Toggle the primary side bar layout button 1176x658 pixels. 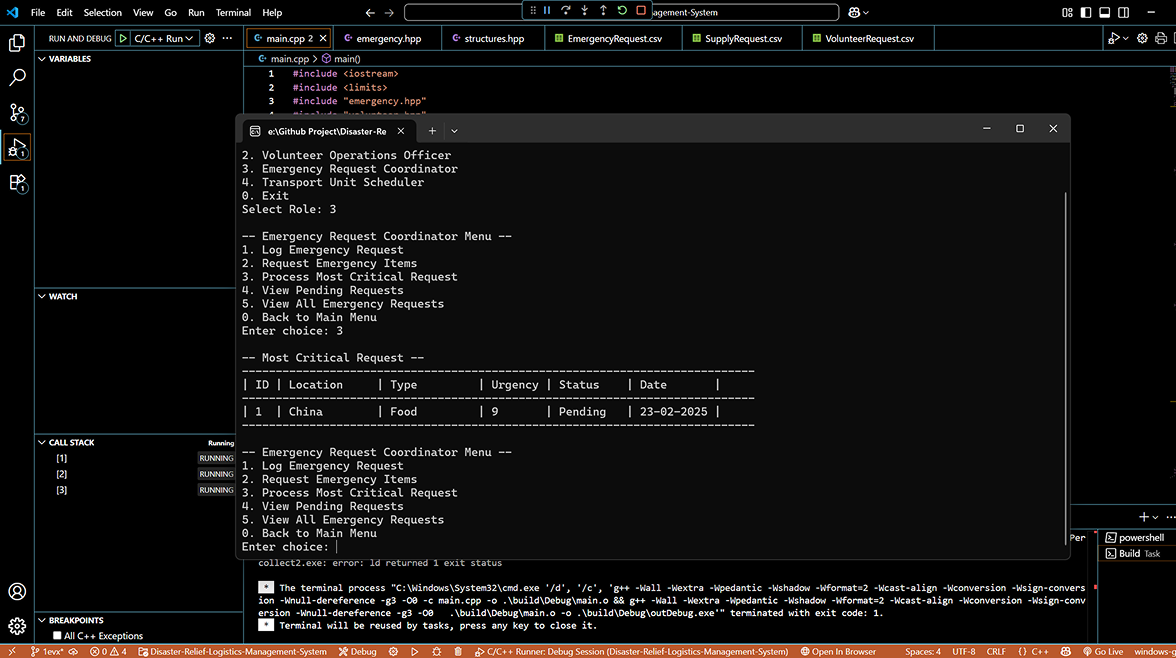pos(1084,13)
